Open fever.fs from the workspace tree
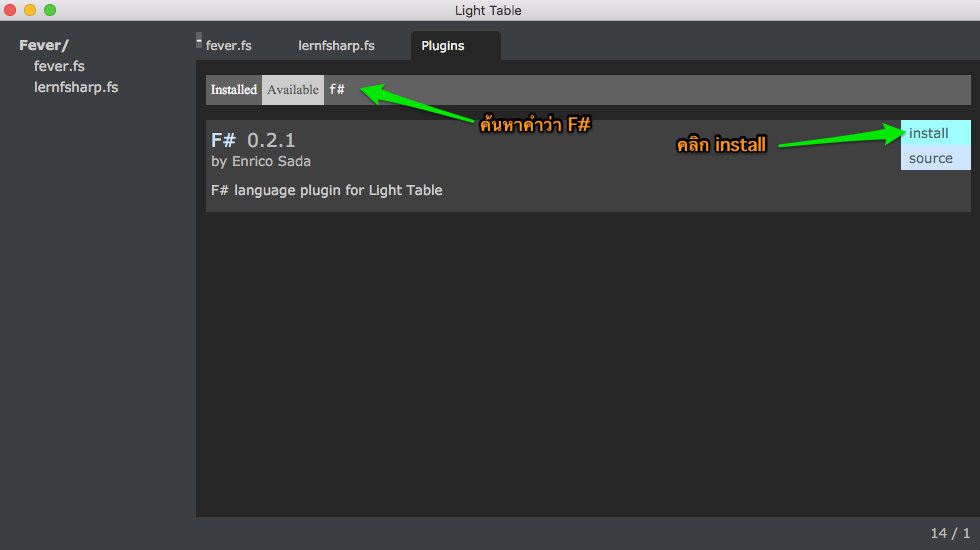Image resolution: width=980 pixels, height=550 pixels. [x=59, y=66]
